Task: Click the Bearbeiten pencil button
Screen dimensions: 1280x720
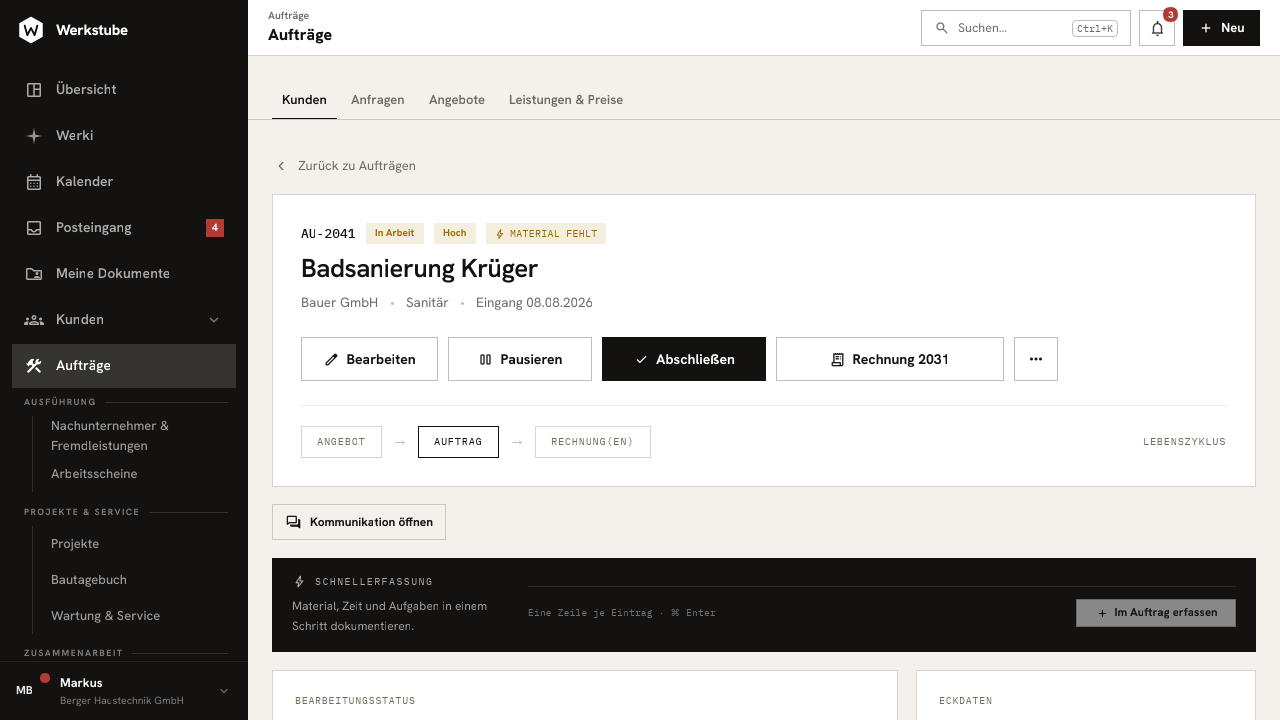Action: click(x=369, y=359)
